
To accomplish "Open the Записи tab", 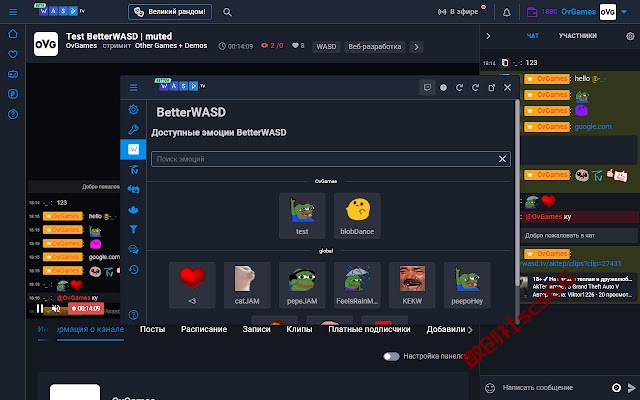I will tap(256, 329).
